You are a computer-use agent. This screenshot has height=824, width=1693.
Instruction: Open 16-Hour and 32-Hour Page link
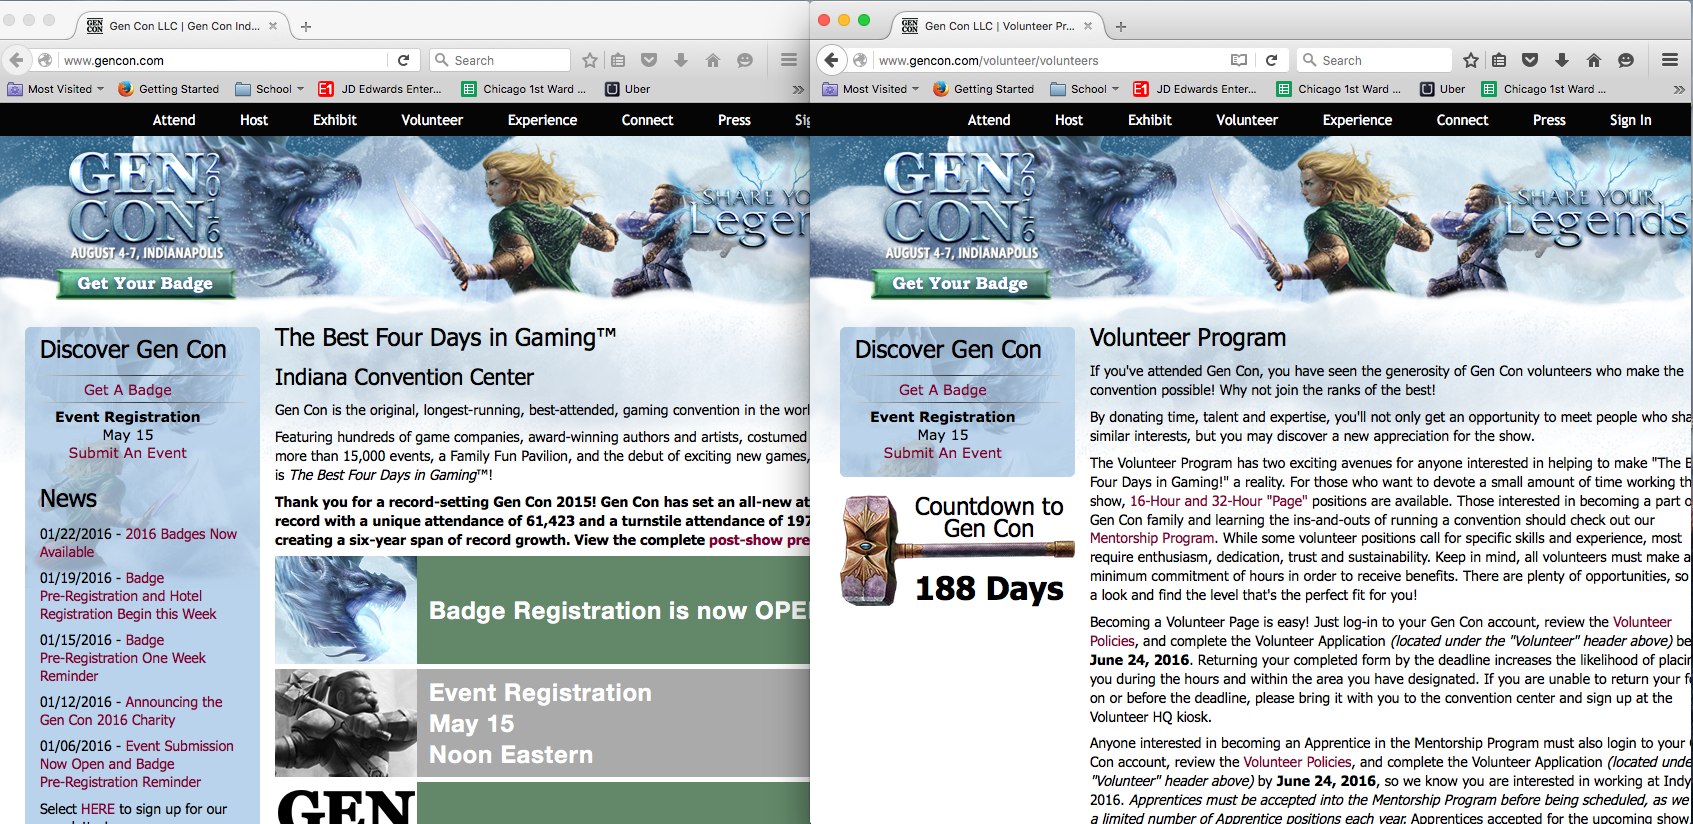click(x=1219, y=501)
